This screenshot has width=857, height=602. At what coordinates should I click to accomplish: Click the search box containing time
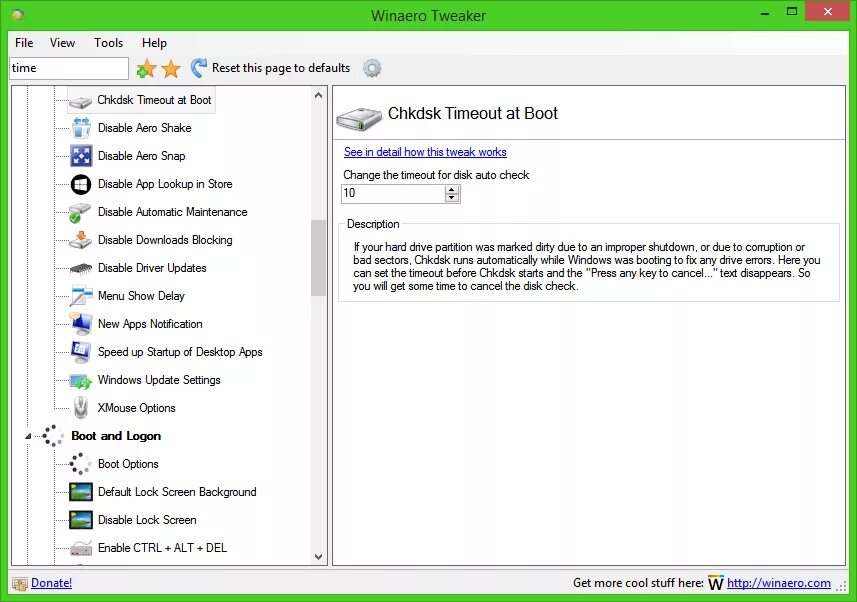point(69,68)
